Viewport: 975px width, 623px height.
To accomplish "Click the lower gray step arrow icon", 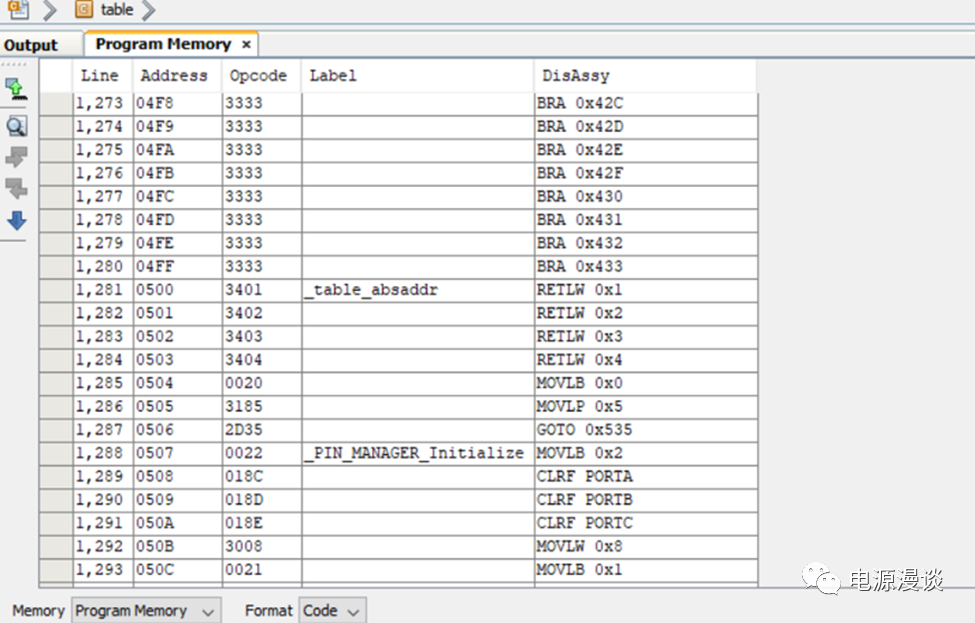I will tap(16, 188).
